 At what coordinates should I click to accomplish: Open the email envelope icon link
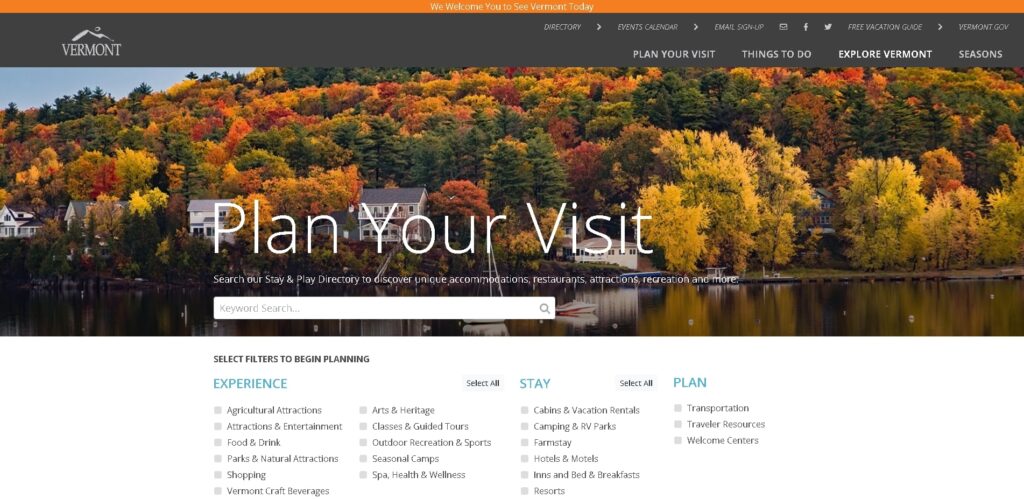point(783,27)
